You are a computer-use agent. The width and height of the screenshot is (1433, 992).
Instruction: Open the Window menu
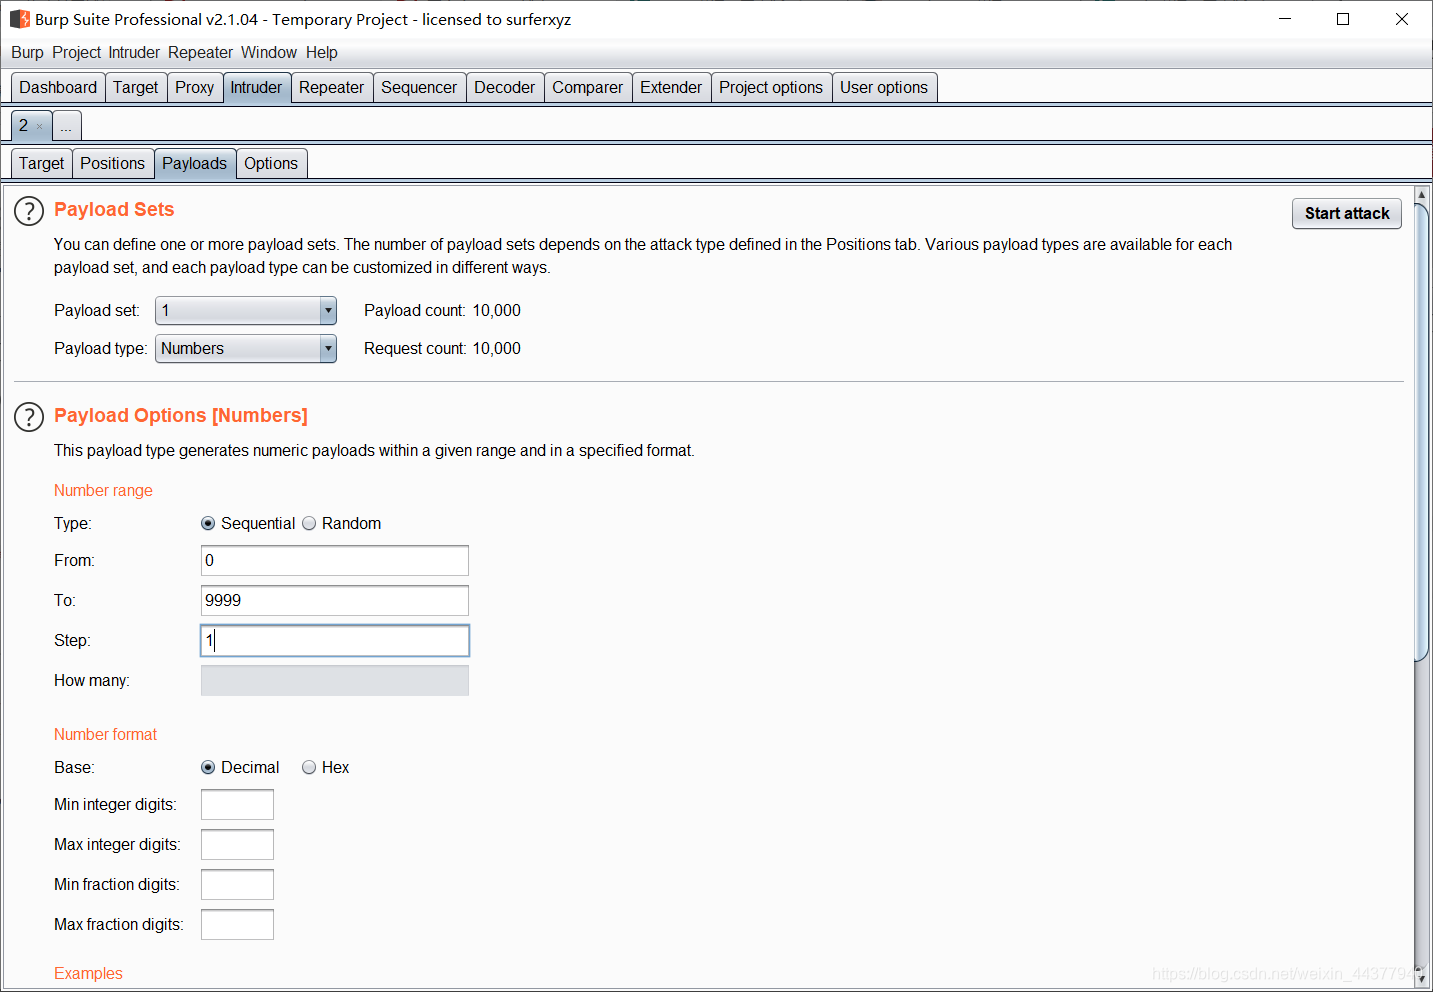[x=269, y=52]
